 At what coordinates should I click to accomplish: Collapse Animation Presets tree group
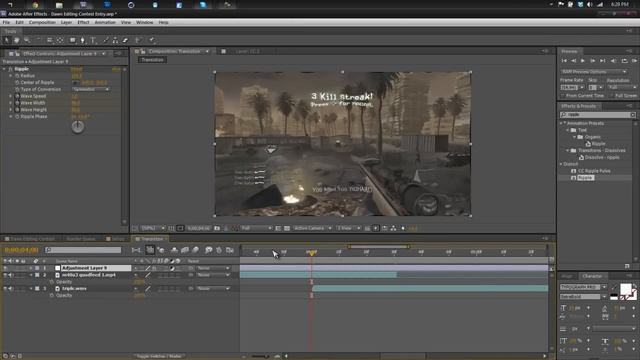561,123
